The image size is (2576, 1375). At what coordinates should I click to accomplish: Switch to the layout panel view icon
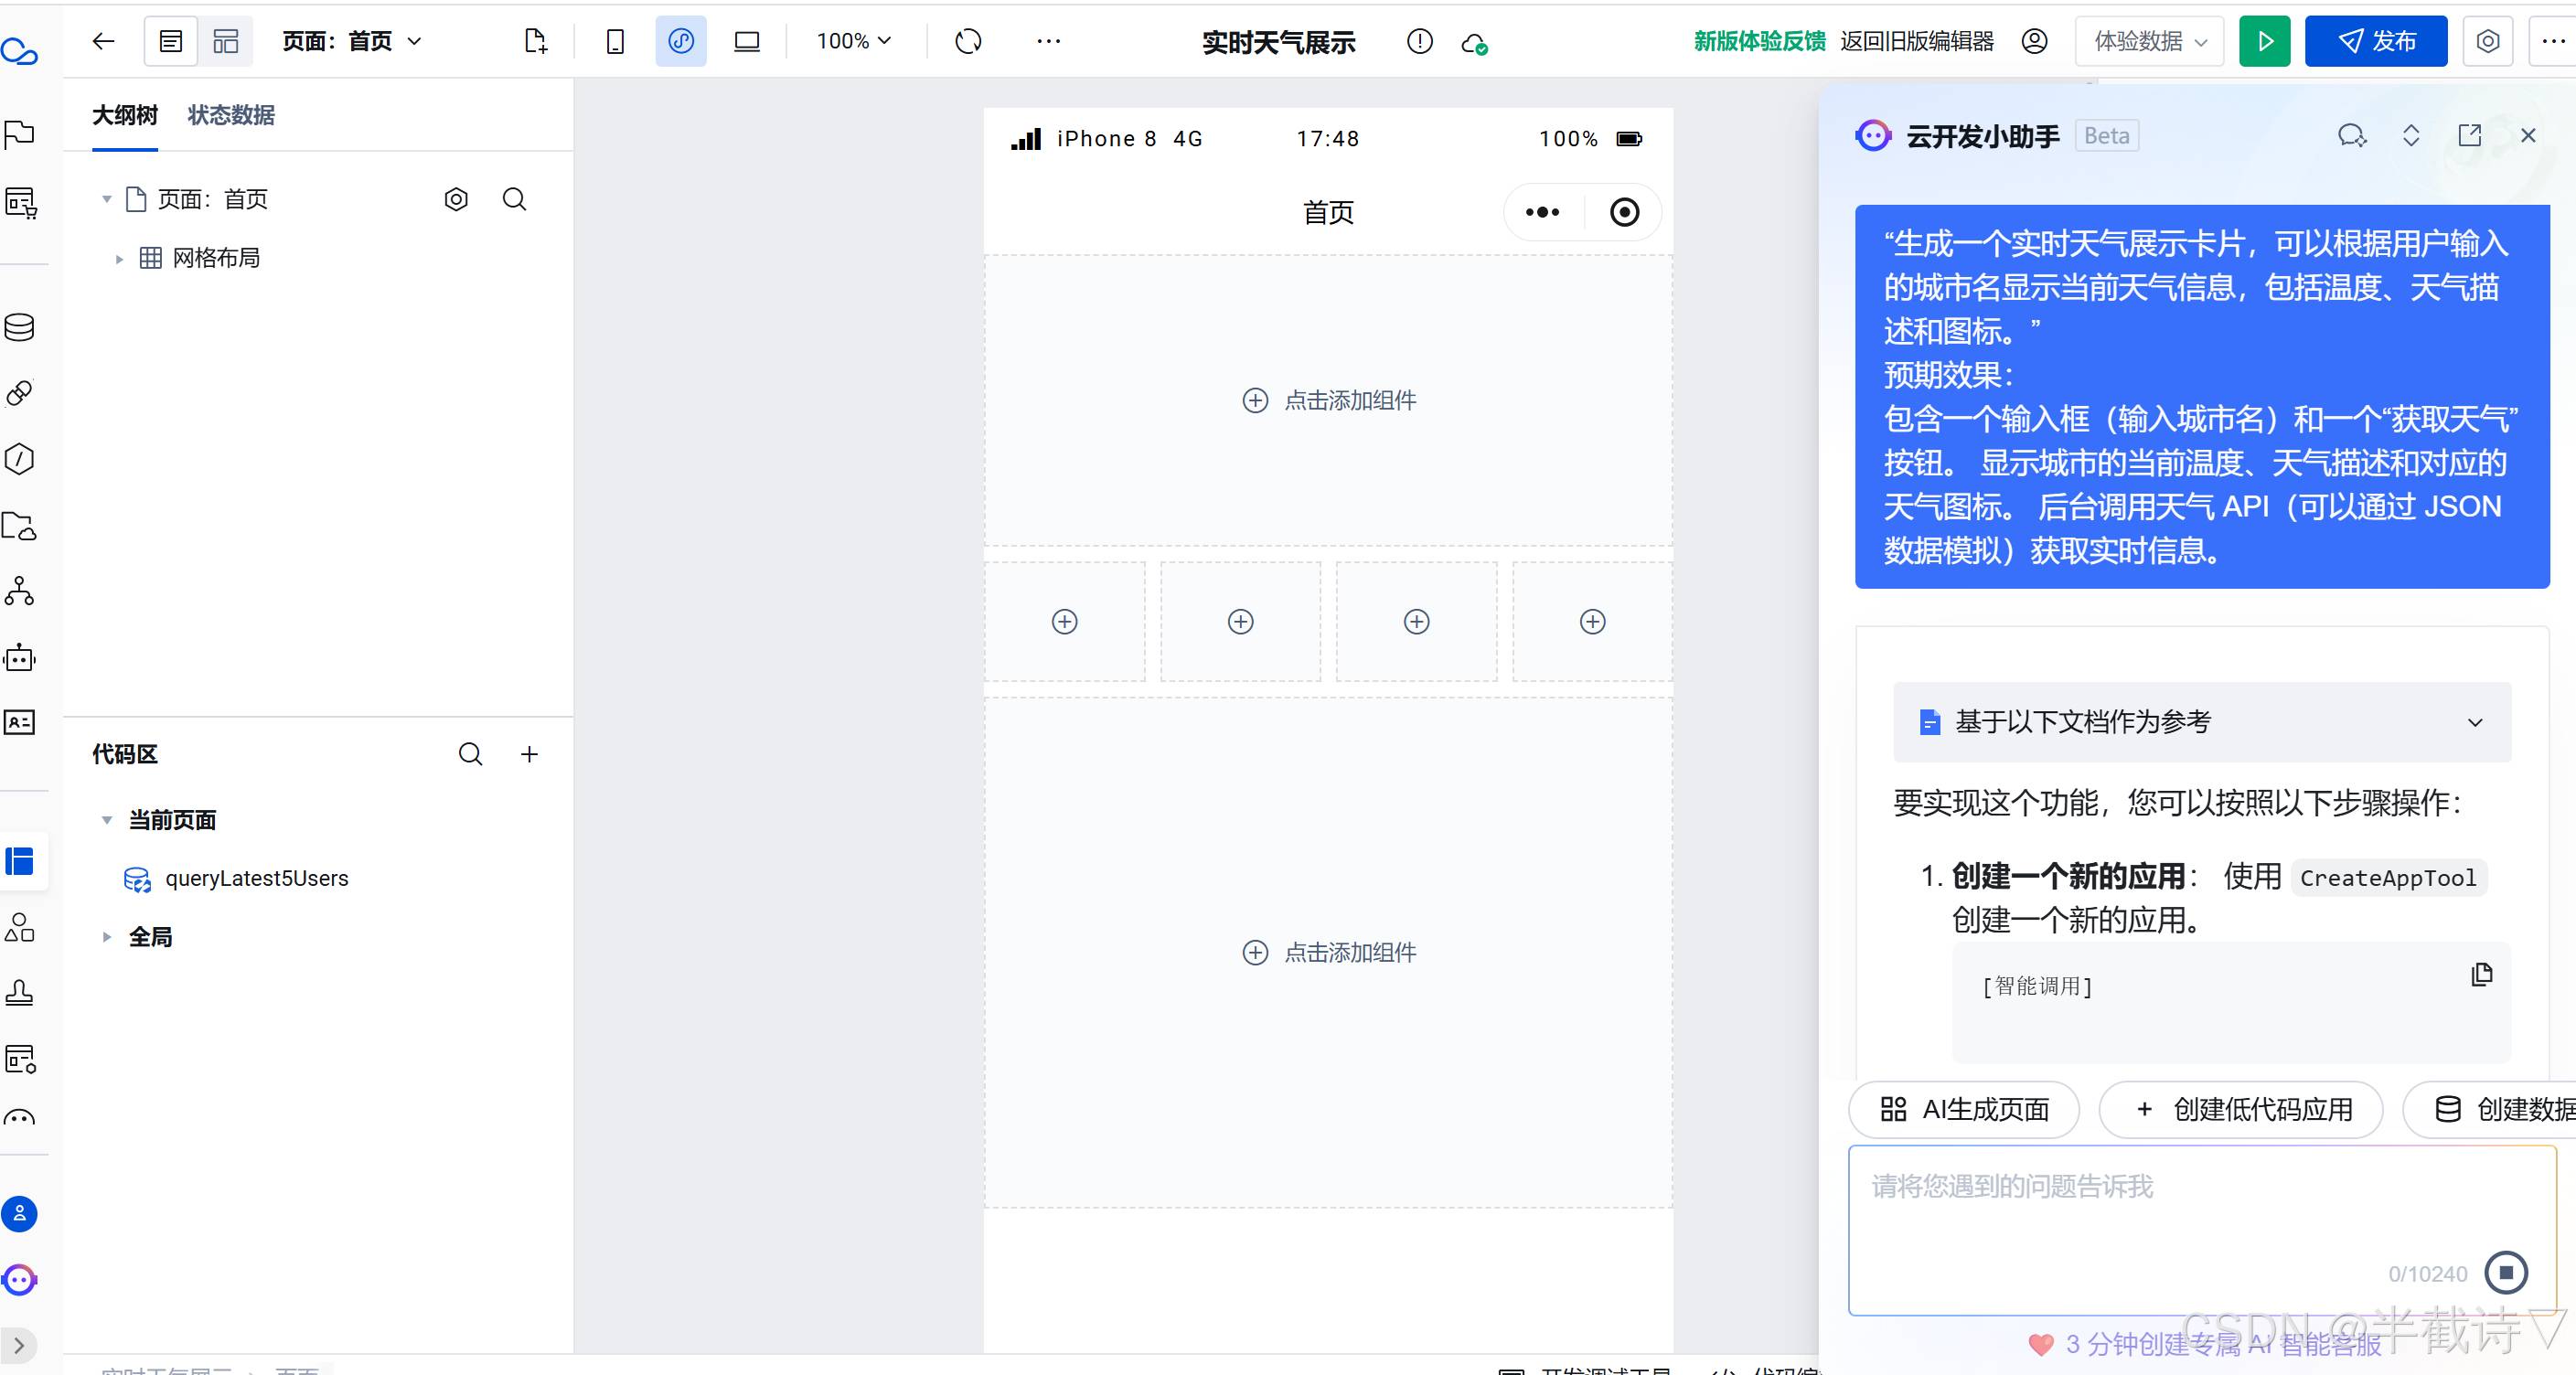(226, 41)
